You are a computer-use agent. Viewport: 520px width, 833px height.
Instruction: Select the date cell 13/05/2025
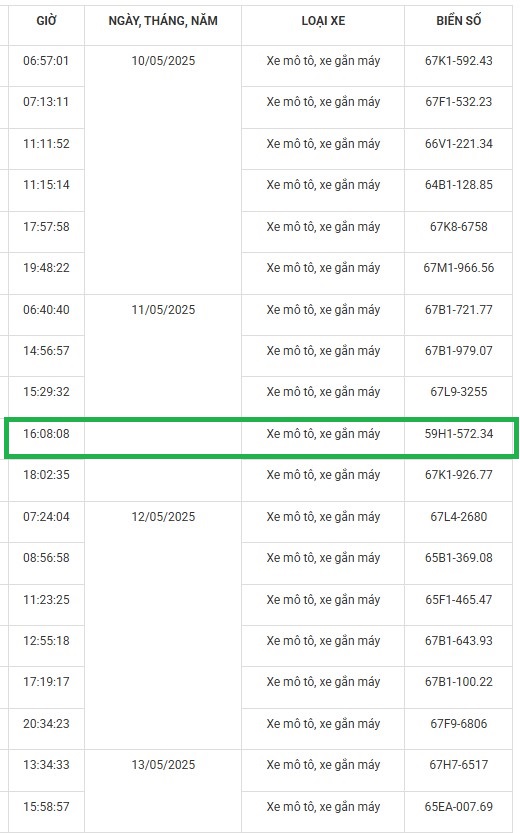point(163,765)
